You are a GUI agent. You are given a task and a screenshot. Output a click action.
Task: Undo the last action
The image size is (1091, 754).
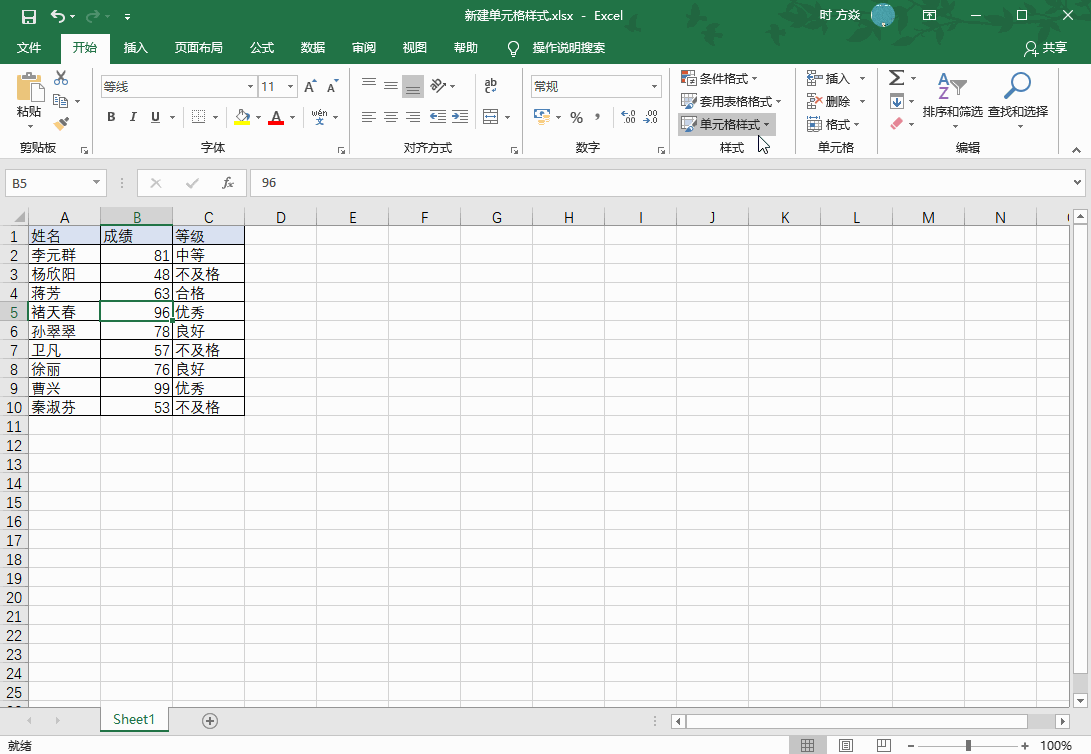(58, 16)
